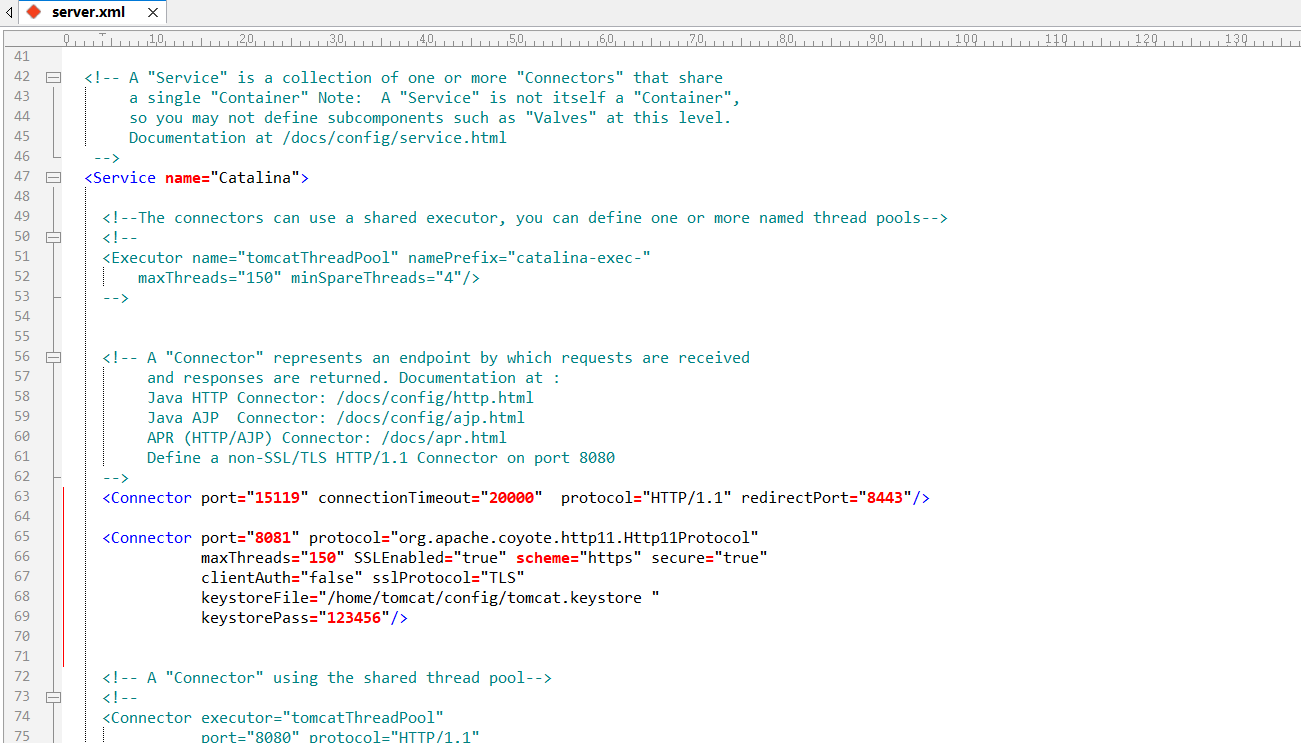Click the 100 mark on the ruler
This screenshot has width=1301, height=743.
[966, 39]
